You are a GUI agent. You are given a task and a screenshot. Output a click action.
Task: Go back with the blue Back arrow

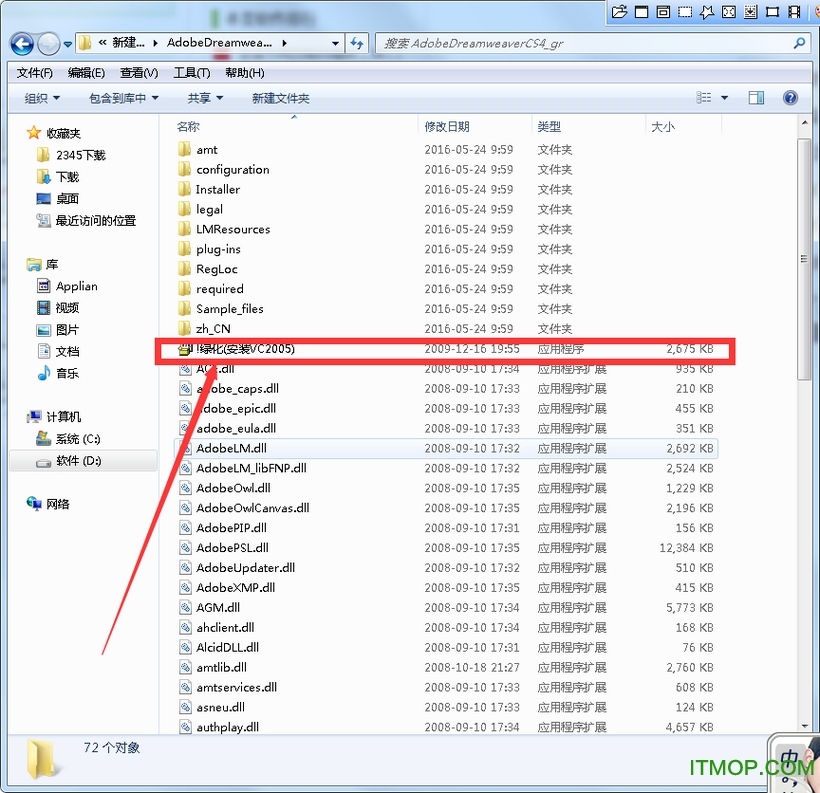click(22, 44)
